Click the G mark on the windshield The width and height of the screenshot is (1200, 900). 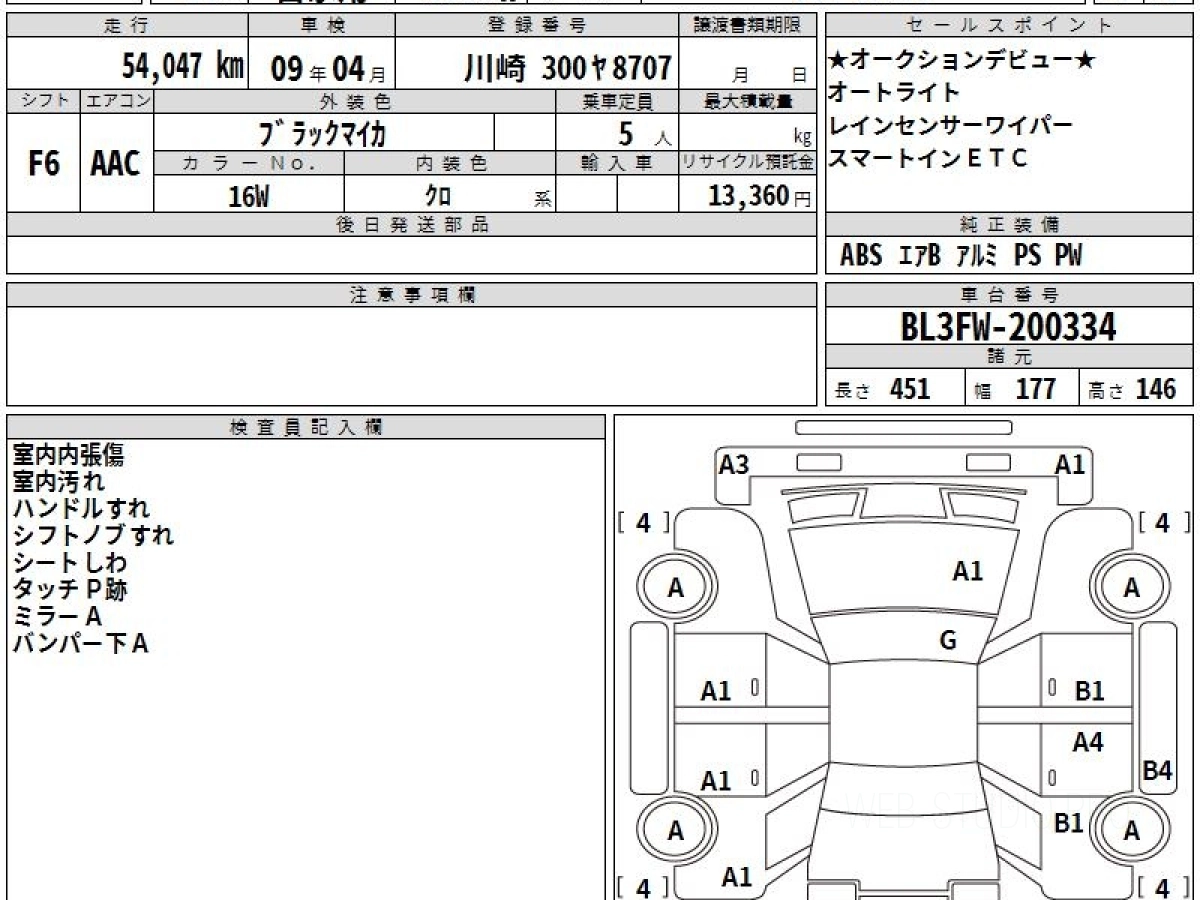click(948, 641)
